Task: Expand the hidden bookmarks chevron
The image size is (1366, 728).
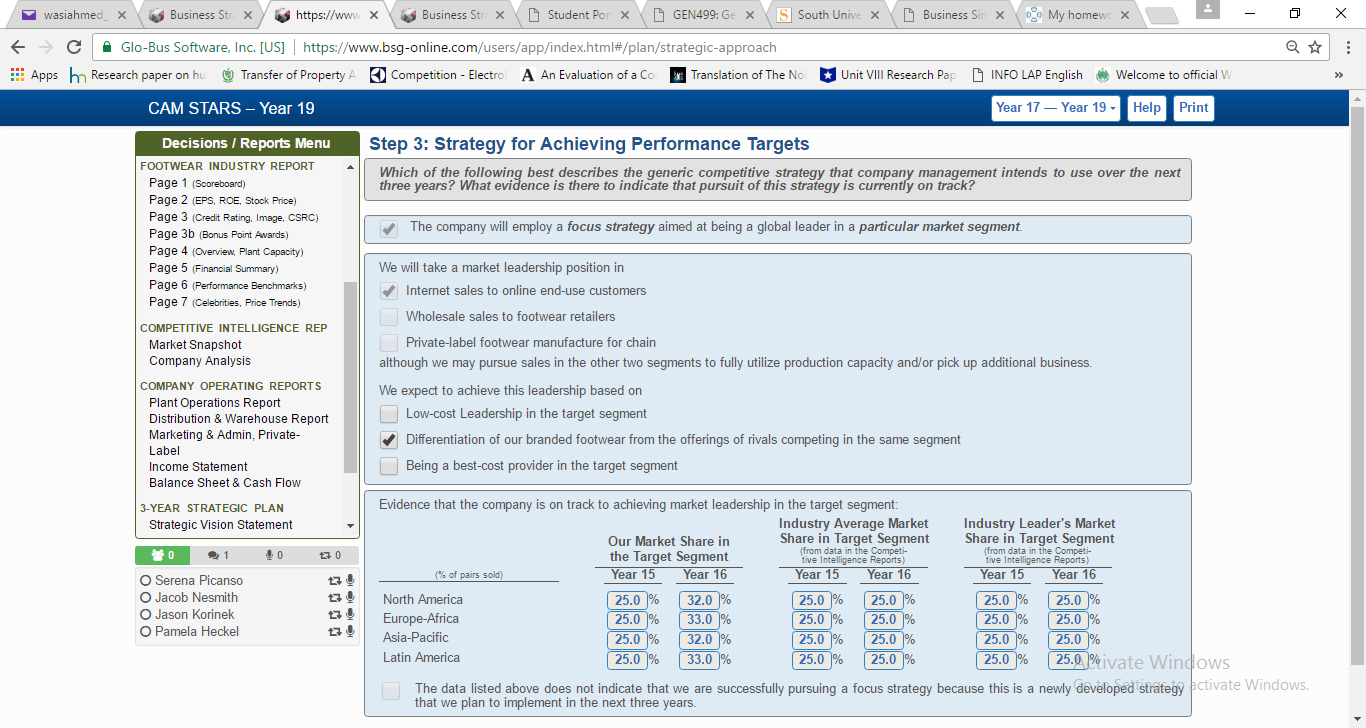Action: coord(1339,74)
